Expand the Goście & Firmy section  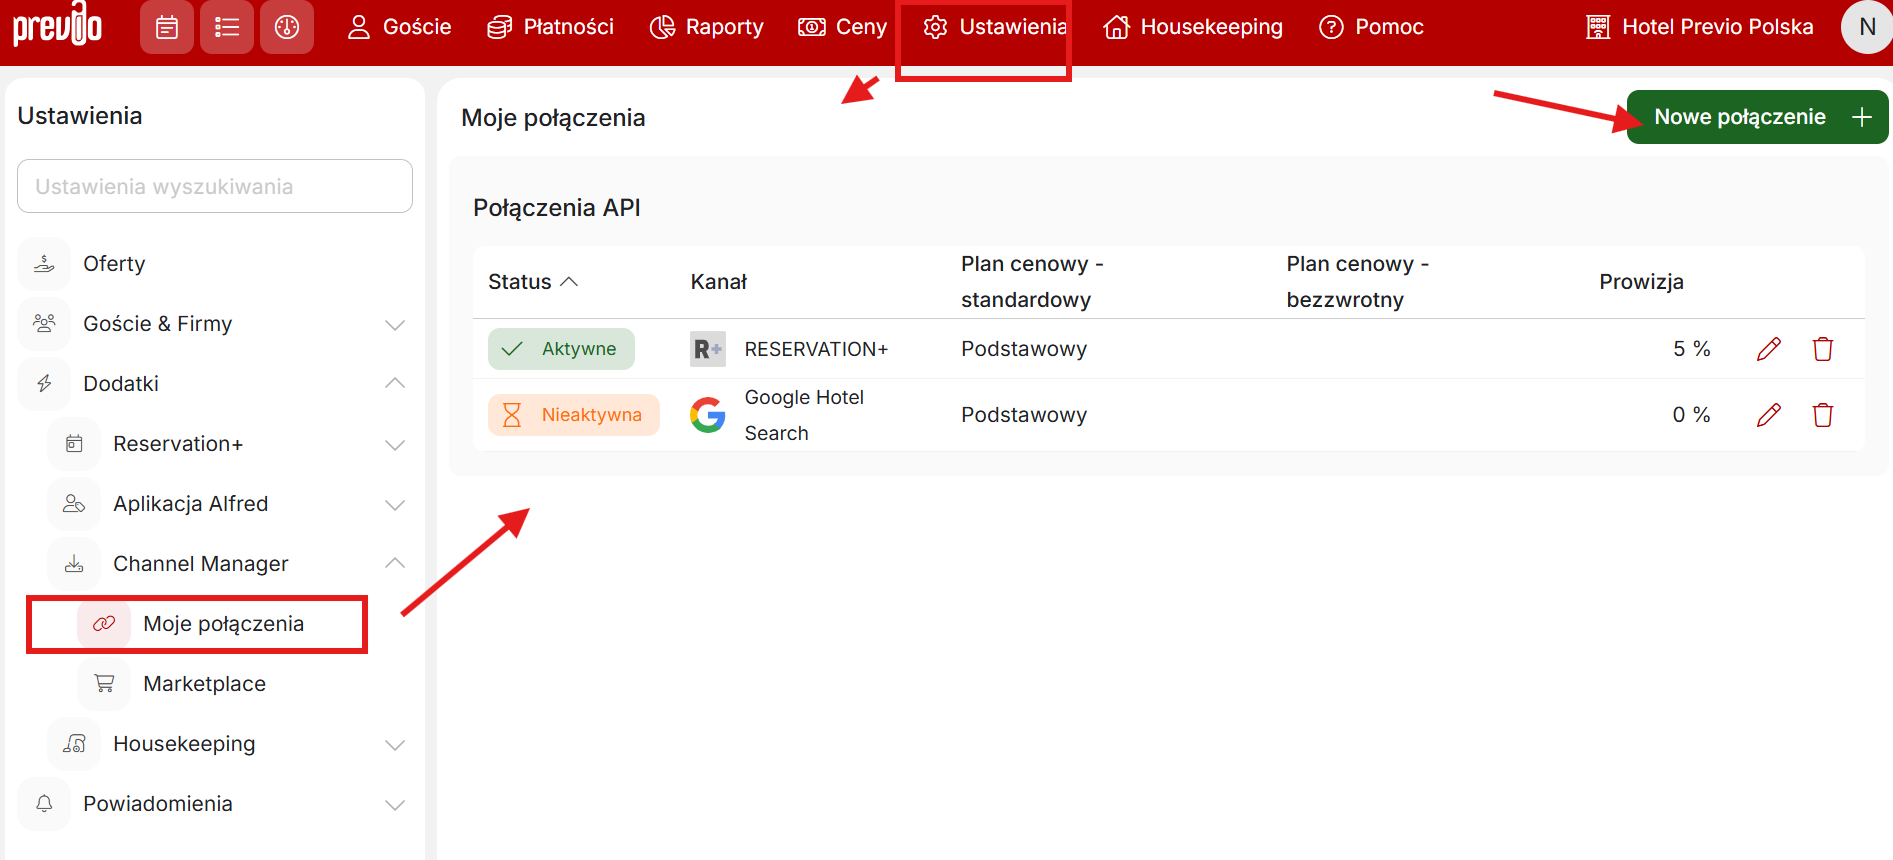395,324
